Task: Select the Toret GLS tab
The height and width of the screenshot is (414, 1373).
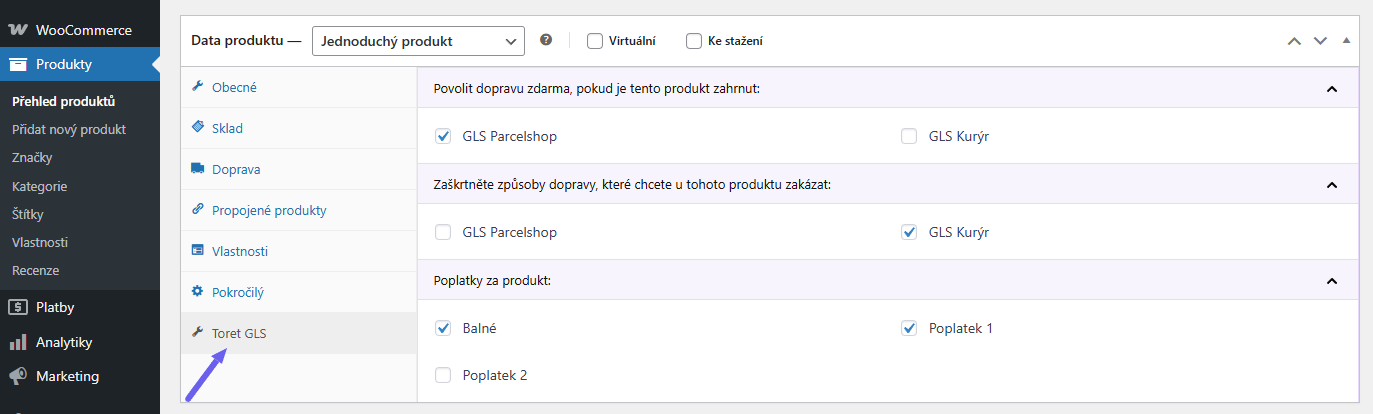Action: click(x=299, y=333)
